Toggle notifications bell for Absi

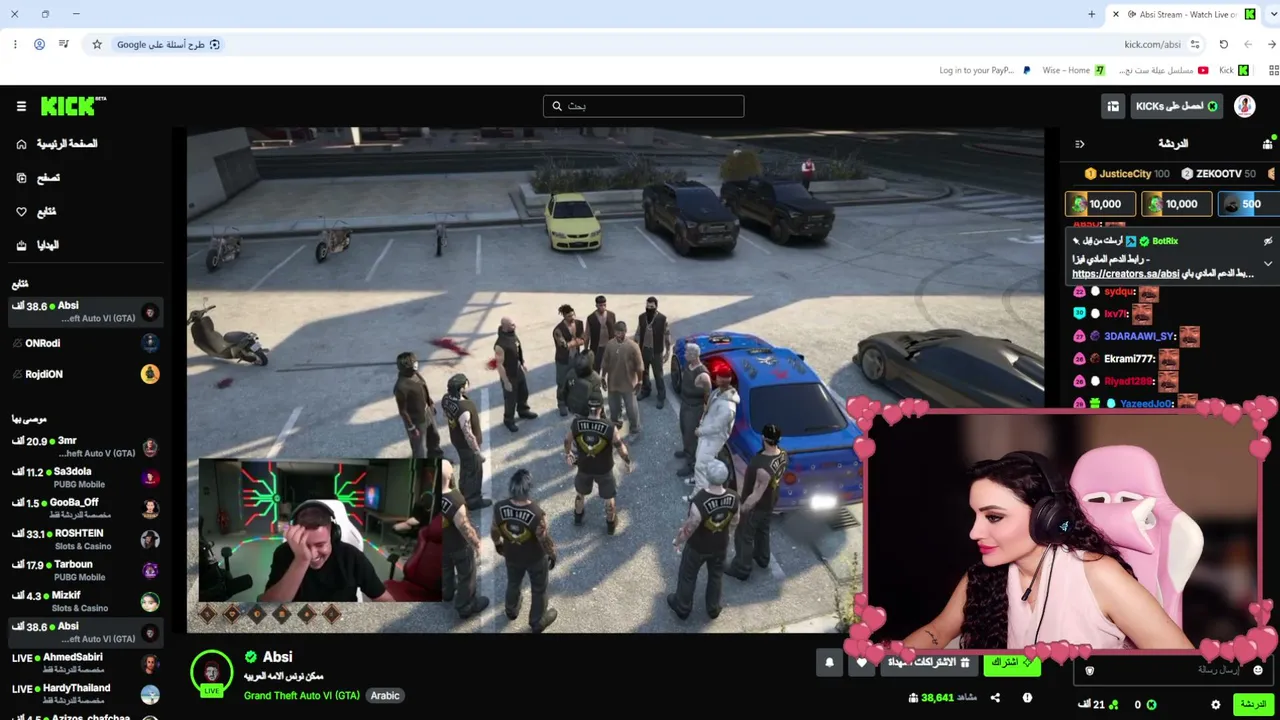point(829,662)
